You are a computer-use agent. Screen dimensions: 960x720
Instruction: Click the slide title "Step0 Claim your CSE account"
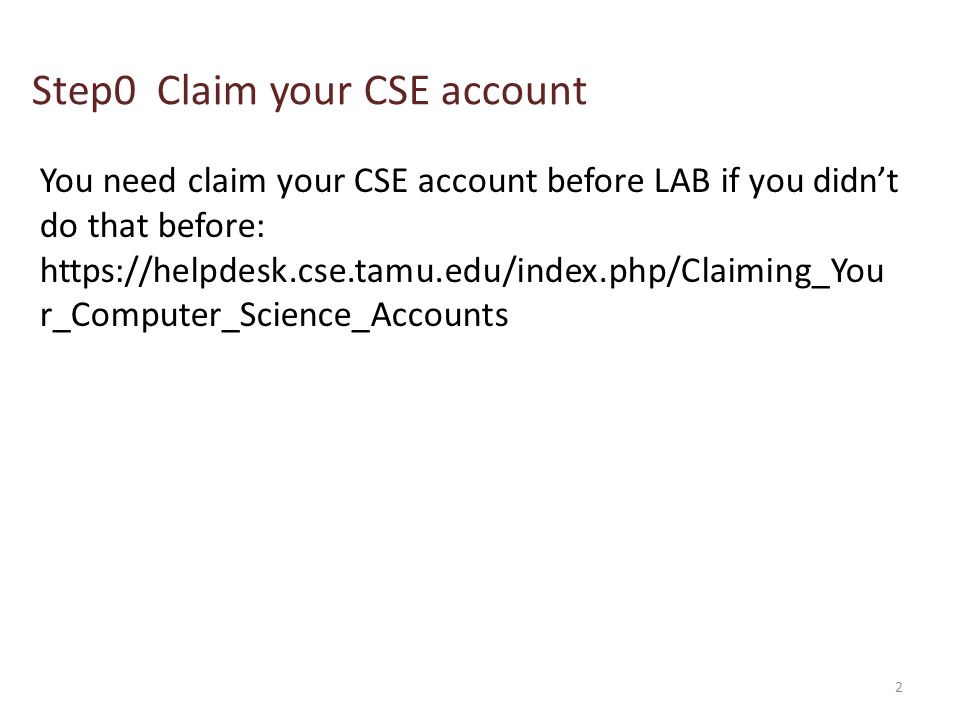pos(309,92)
